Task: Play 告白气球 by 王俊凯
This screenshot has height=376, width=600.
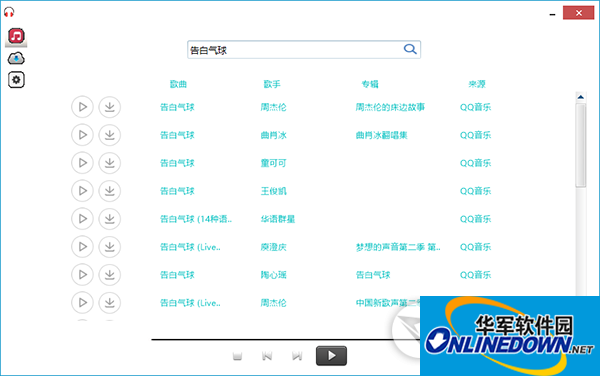Action: pyautogui.click(x=82, y=190)
